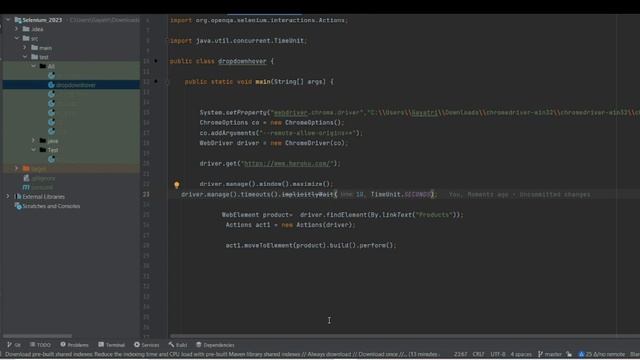Click run gutter icon beside main method

click(156, 82)
